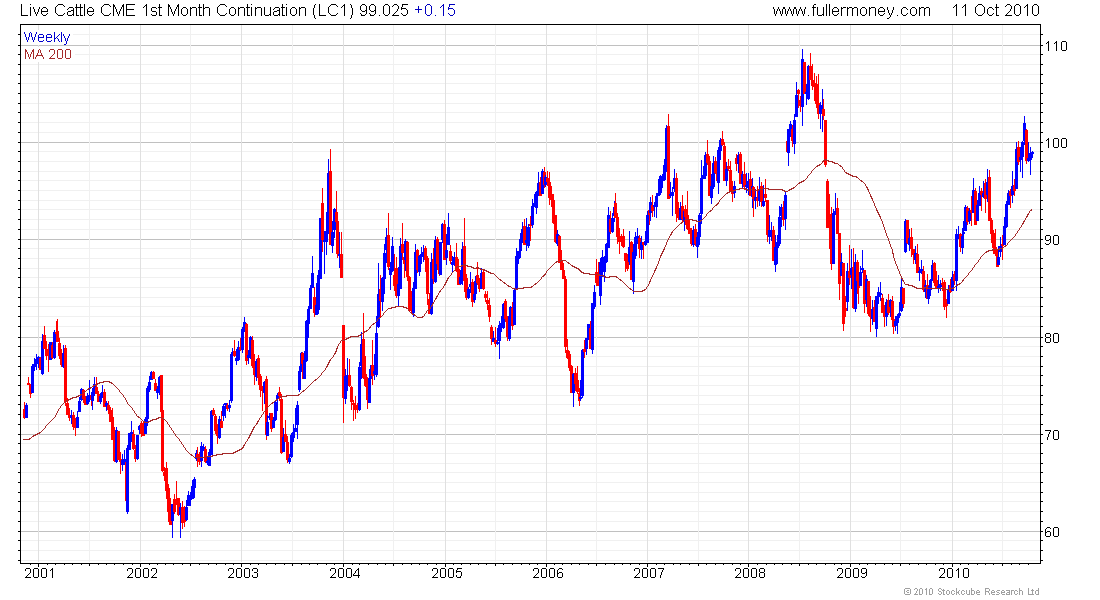Click the 2007 year axis label
This screenshot has width=1100, height=600.
pyautogui.click(x=649, y=573)
